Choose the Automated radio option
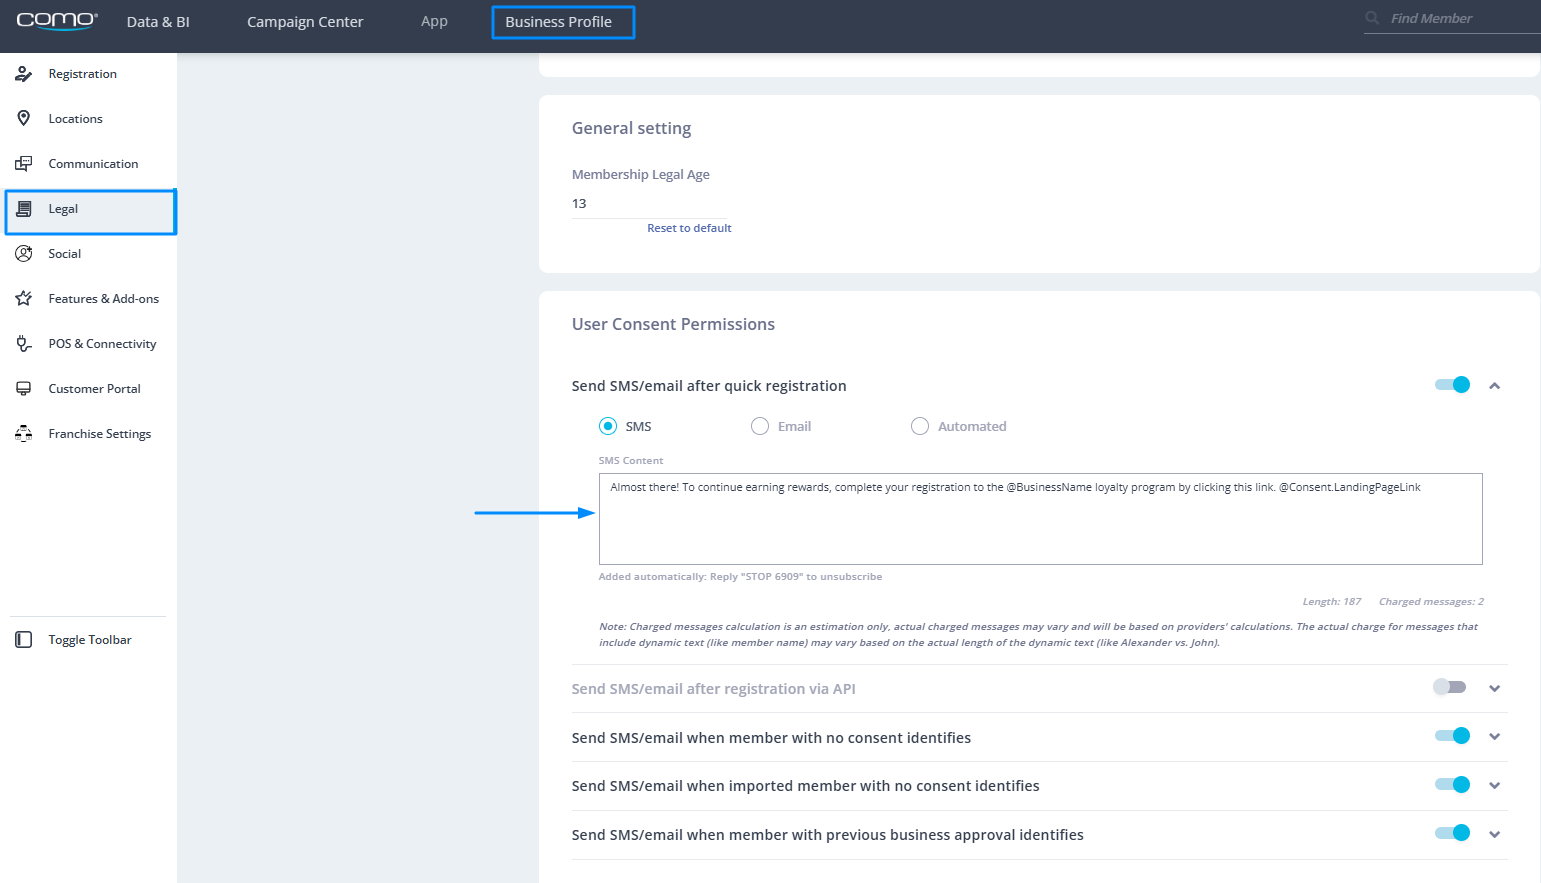The width and height of the screenshot is (1541, 883). click(920, 426)
